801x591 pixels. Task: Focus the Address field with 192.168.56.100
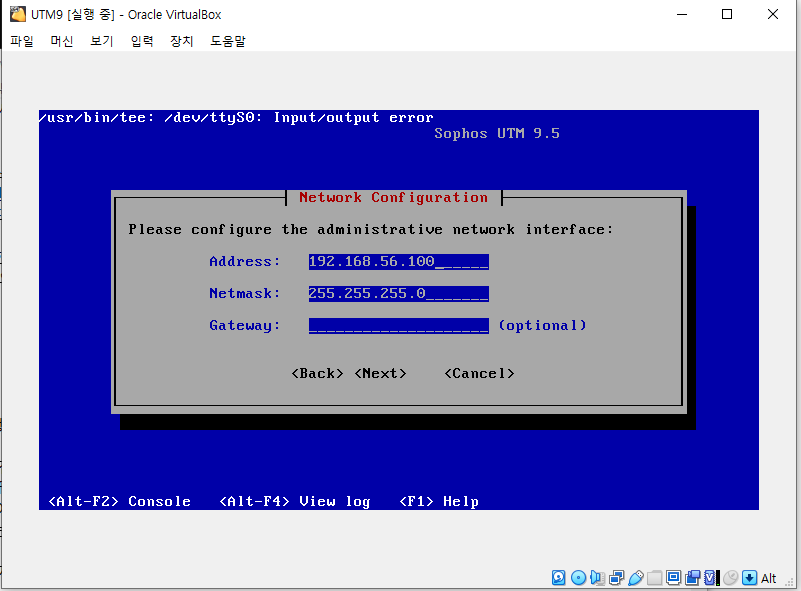click(x=398, y=262)
